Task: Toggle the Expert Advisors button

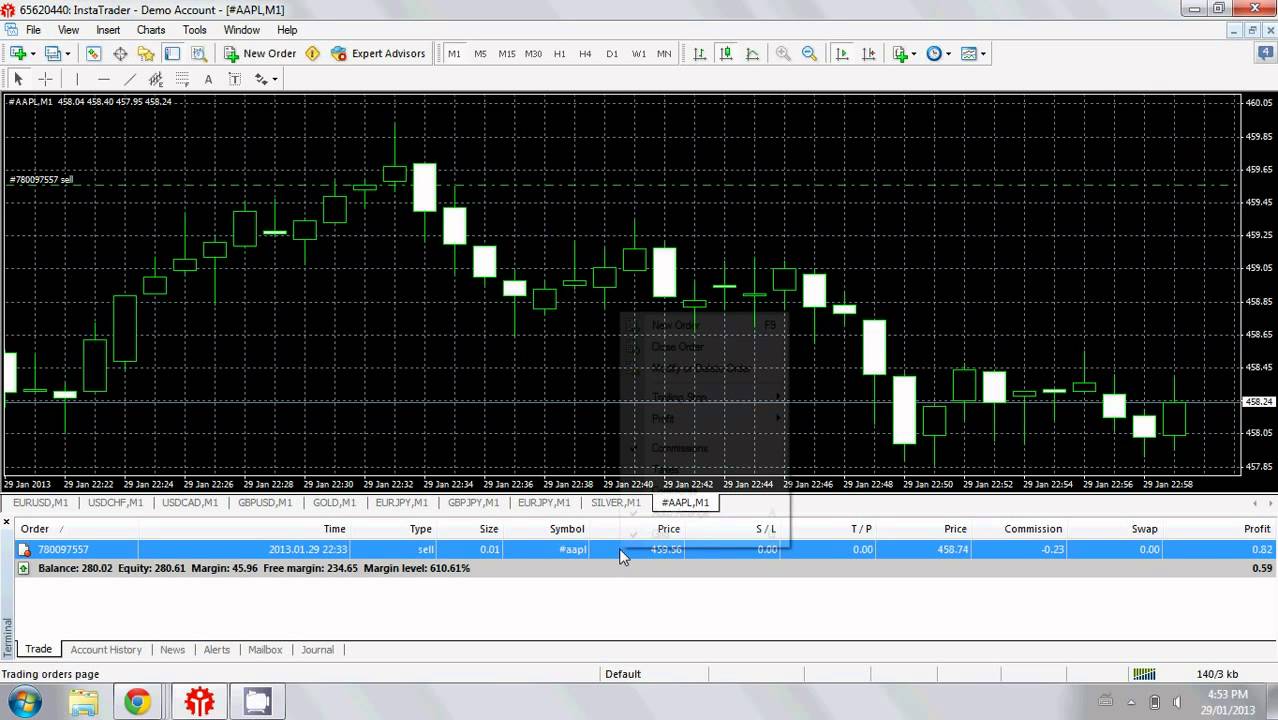Action: point(378,54)
